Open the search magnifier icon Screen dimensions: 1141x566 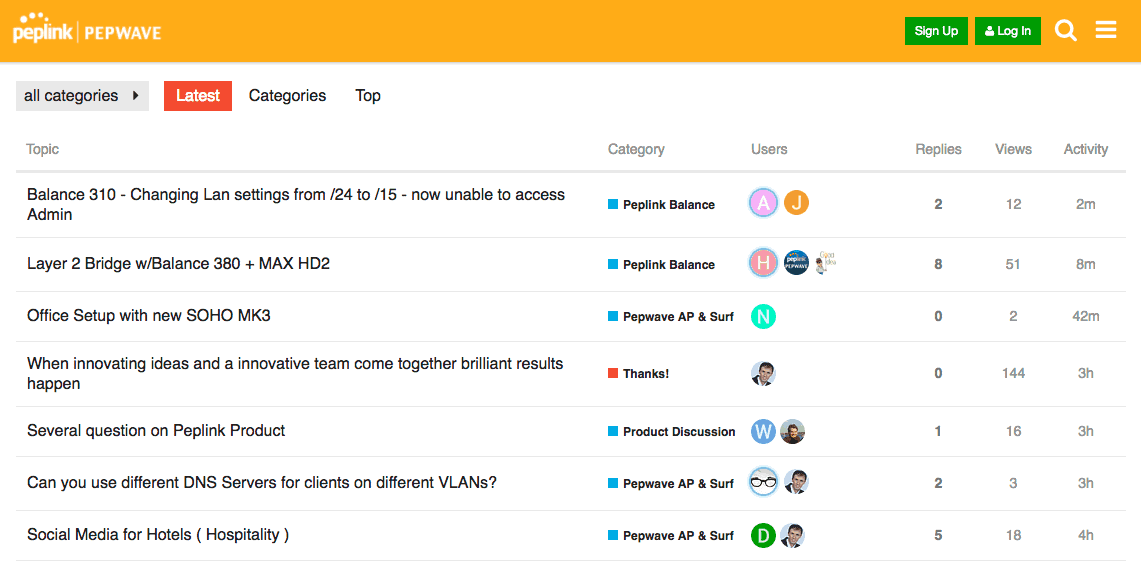pyautogui.click(x=1065, y=31)
